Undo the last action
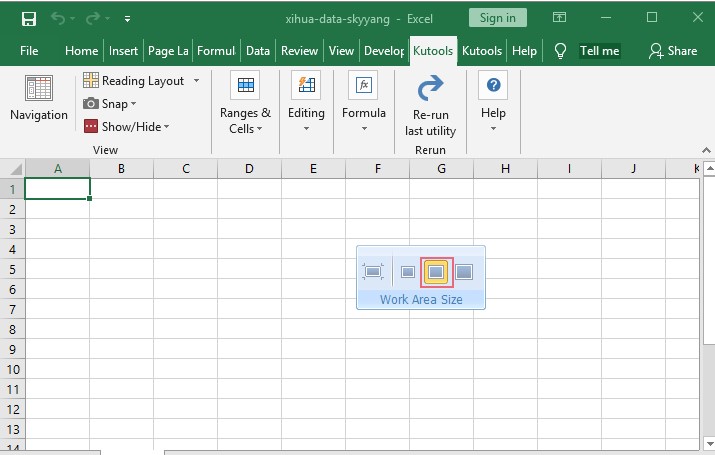The width and height of the screenshot is (715, 455). [x=58, y=18]
